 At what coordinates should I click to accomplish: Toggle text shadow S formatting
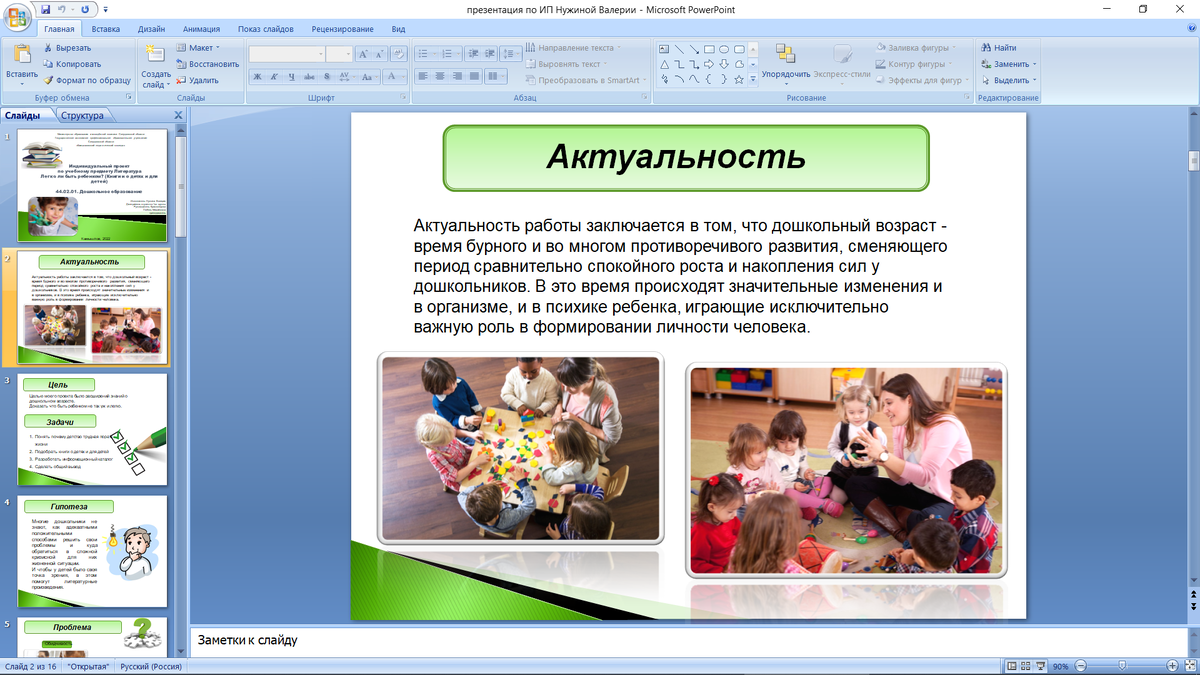325,76
